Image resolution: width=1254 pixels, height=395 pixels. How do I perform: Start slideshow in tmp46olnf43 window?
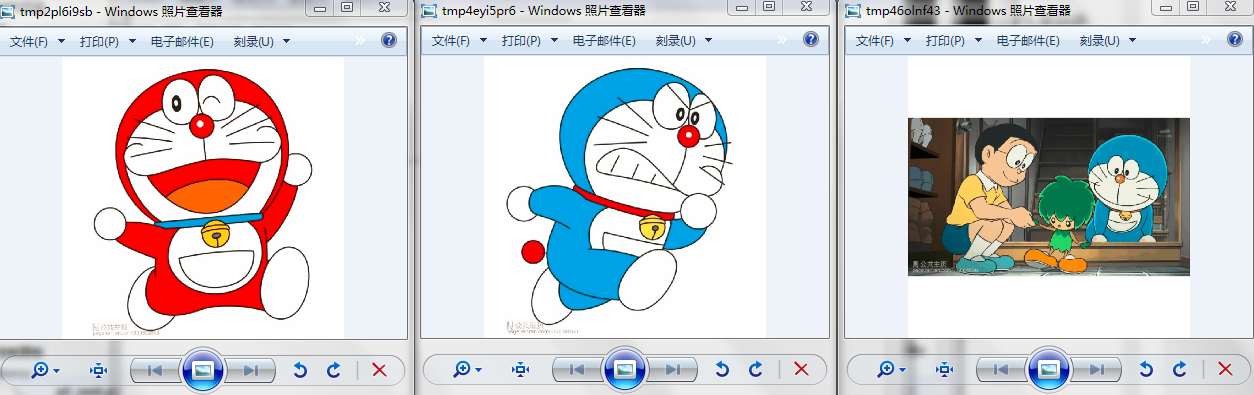tap(1049, 370)
